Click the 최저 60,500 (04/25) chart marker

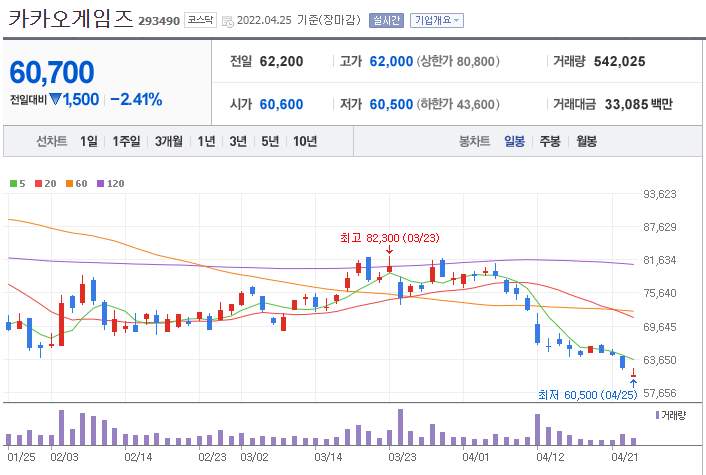(588, 395)
